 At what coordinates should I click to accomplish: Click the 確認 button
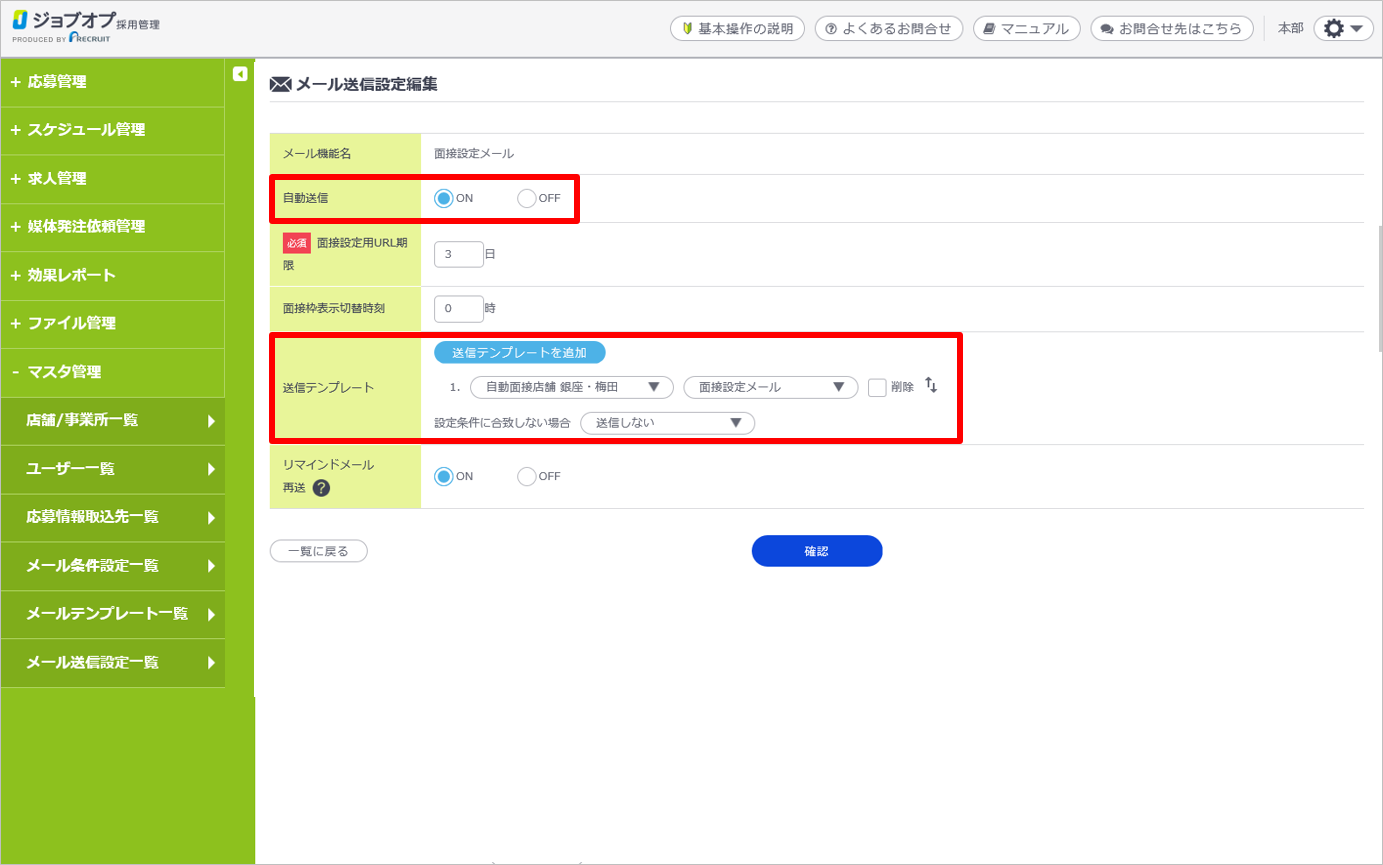coord(816,551)
